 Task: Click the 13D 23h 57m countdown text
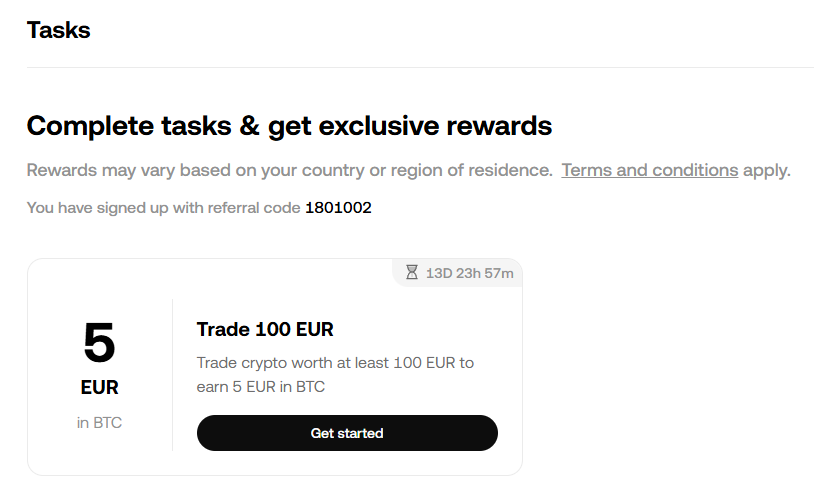[469, 273]
